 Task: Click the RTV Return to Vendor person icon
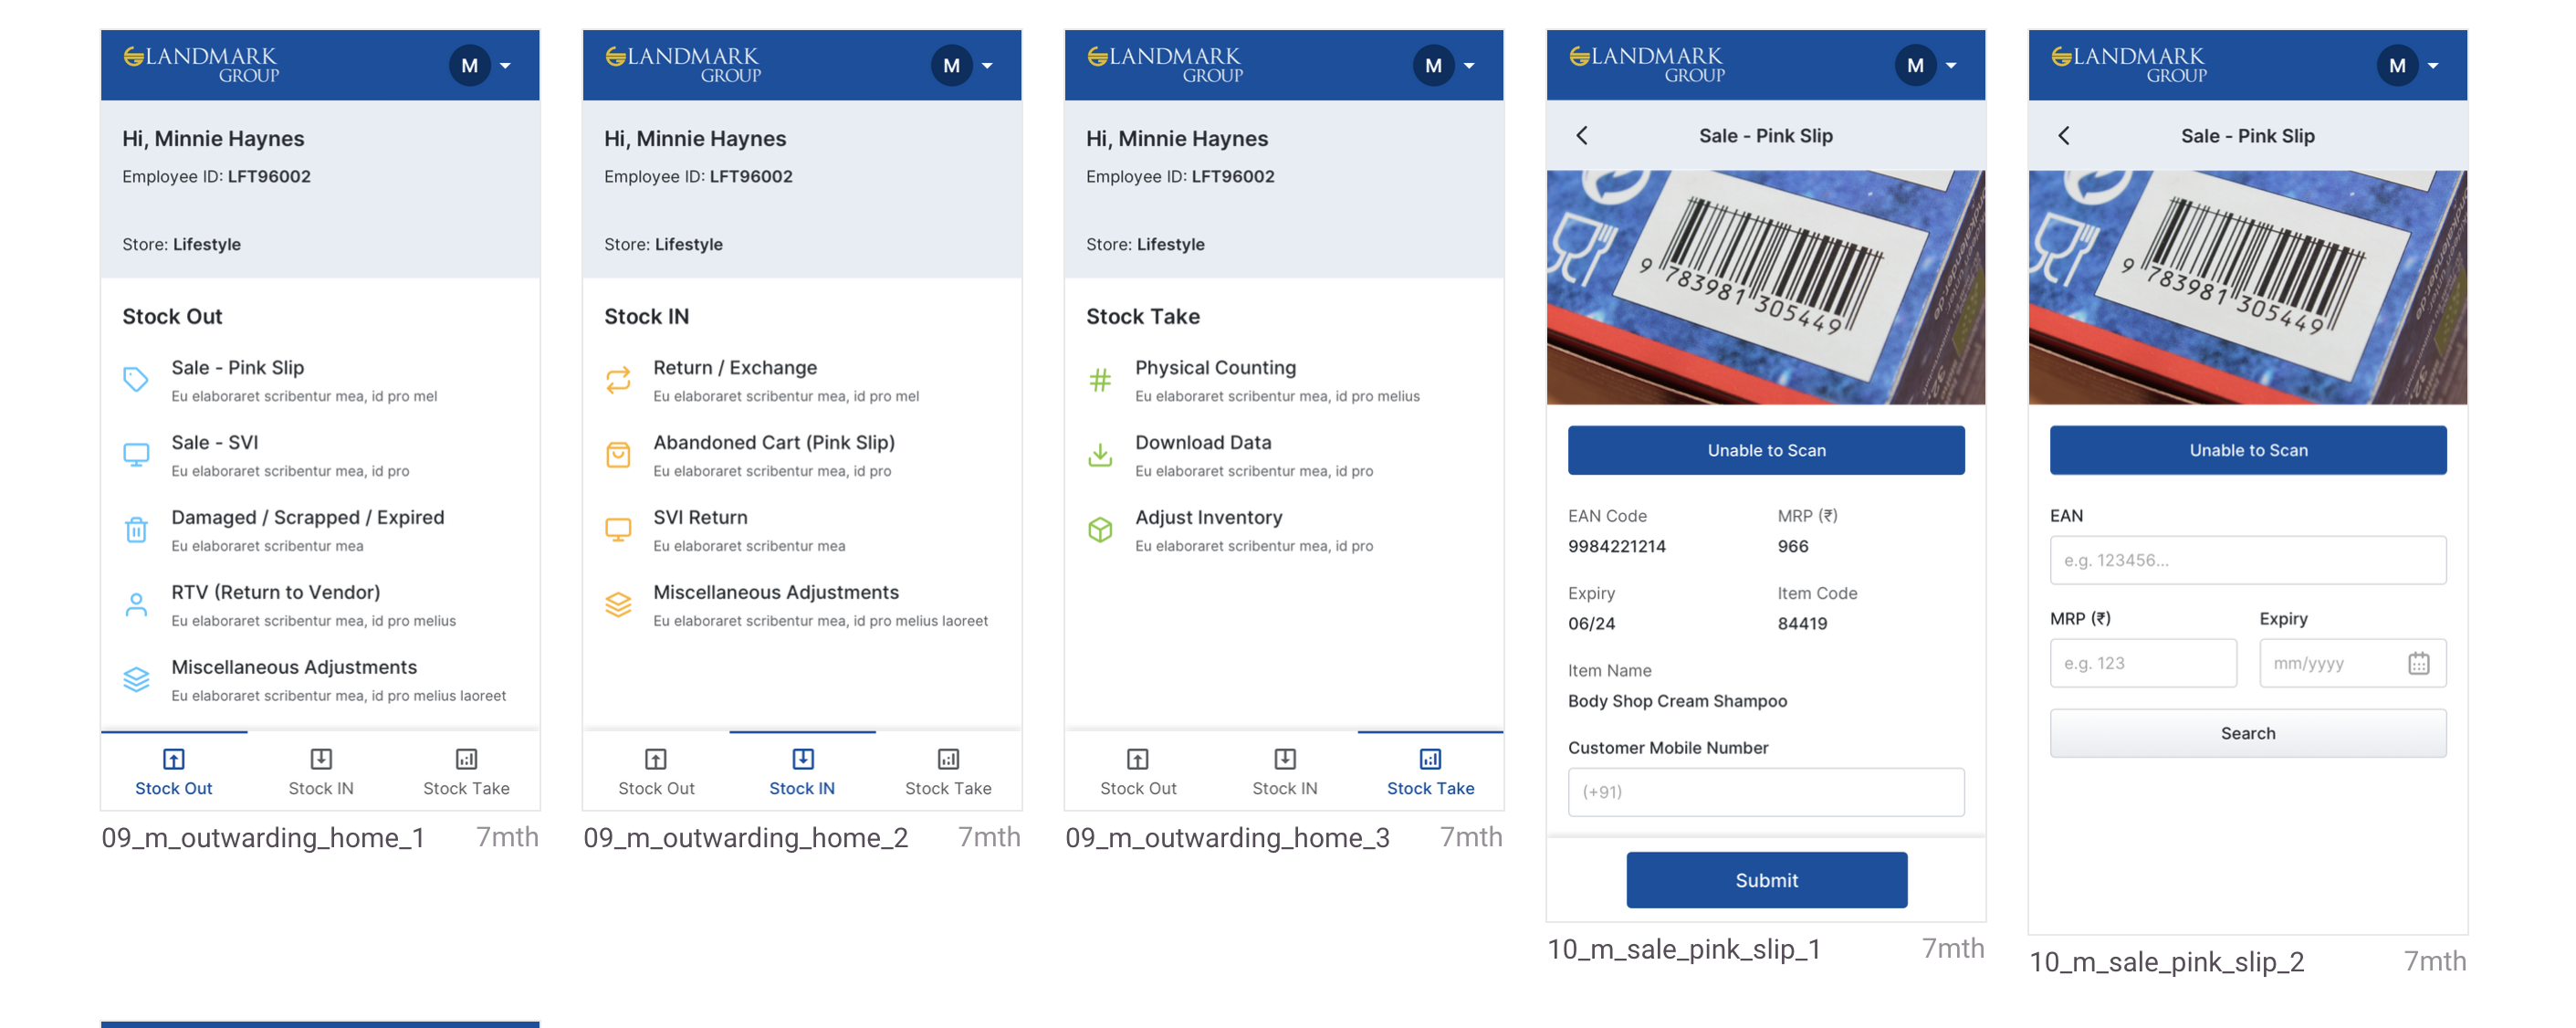[136, 604]
